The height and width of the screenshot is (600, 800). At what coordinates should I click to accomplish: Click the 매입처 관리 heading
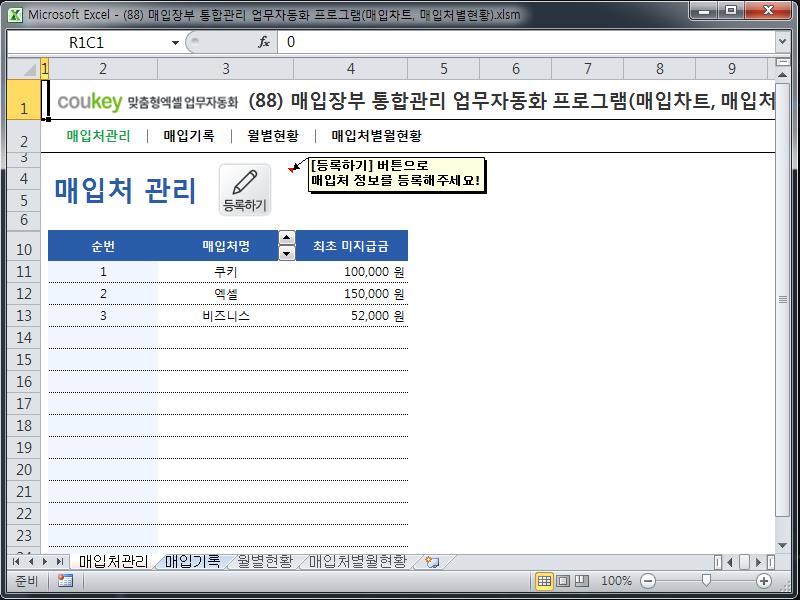click(x=125, y=190)
